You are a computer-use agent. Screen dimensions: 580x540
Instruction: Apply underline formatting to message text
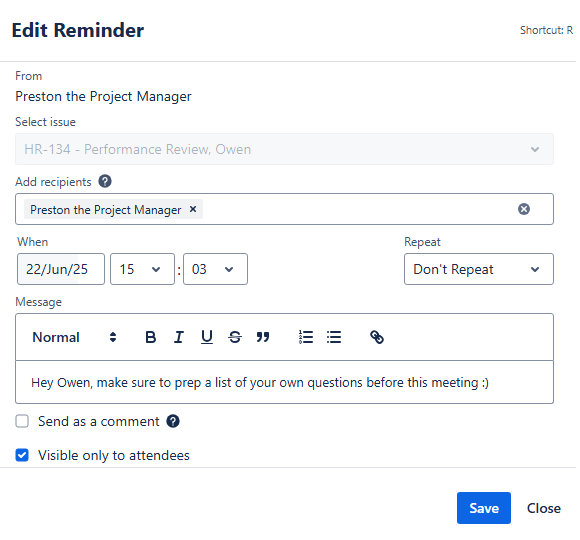tap(207, 337)
